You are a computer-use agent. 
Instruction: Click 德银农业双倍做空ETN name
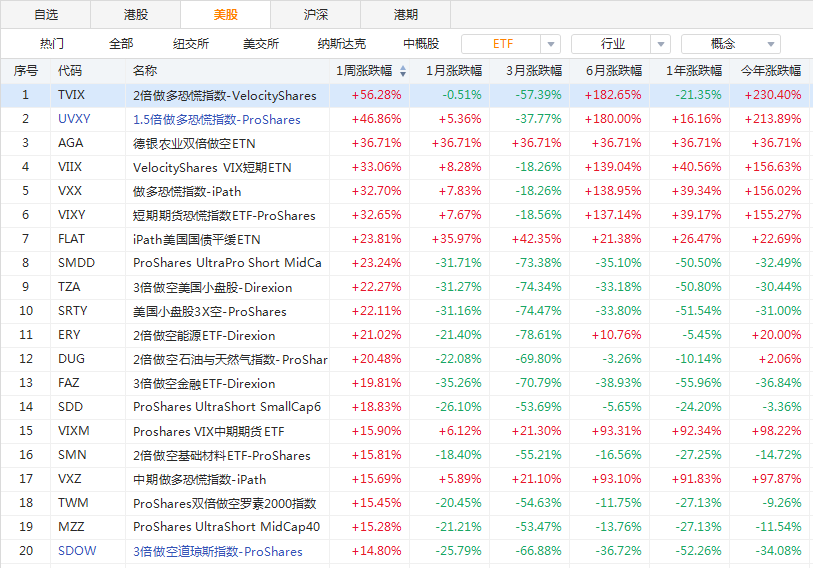pyautogui.click(x=194, y=144)
